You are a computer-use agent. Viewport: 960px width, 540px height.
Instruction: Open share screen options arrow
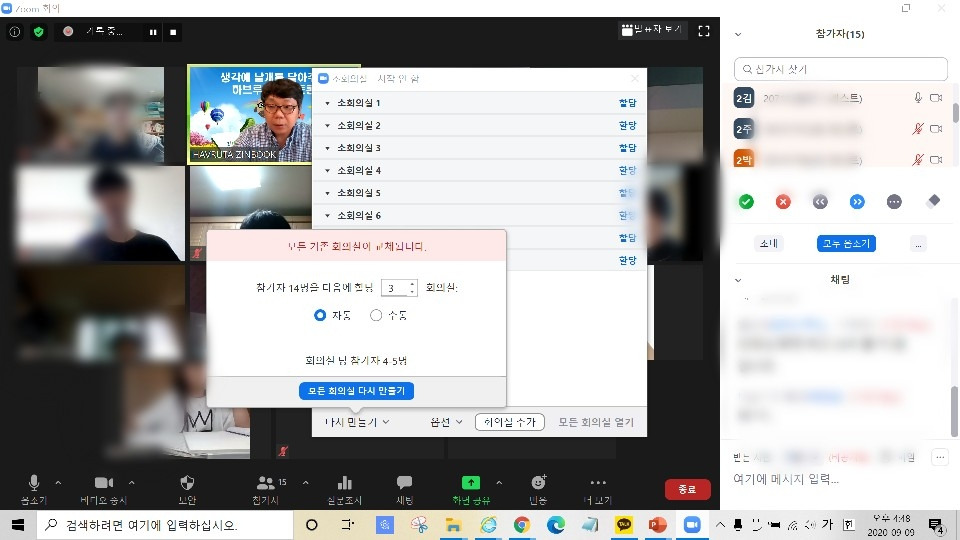point(499,483)
